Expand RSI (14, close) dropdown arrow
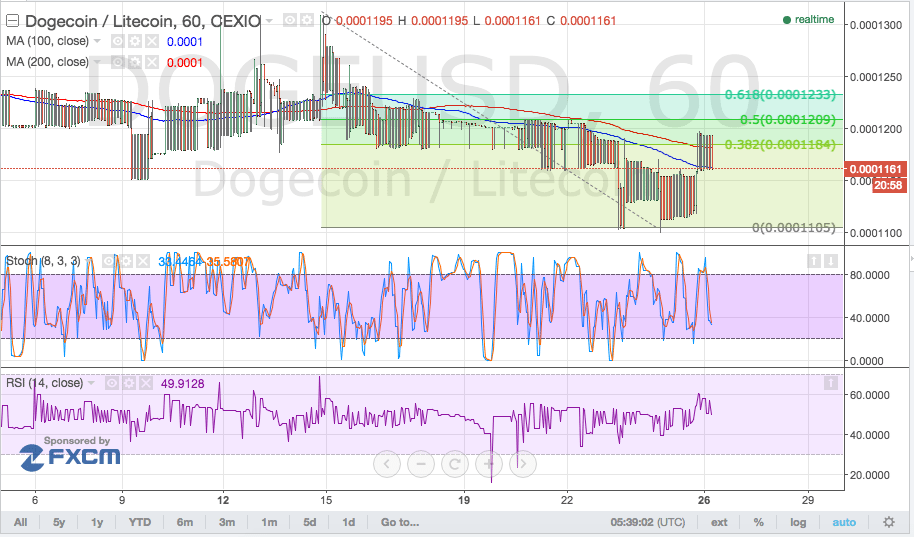This screenshot has width=914, height=537. click(91, 383)
